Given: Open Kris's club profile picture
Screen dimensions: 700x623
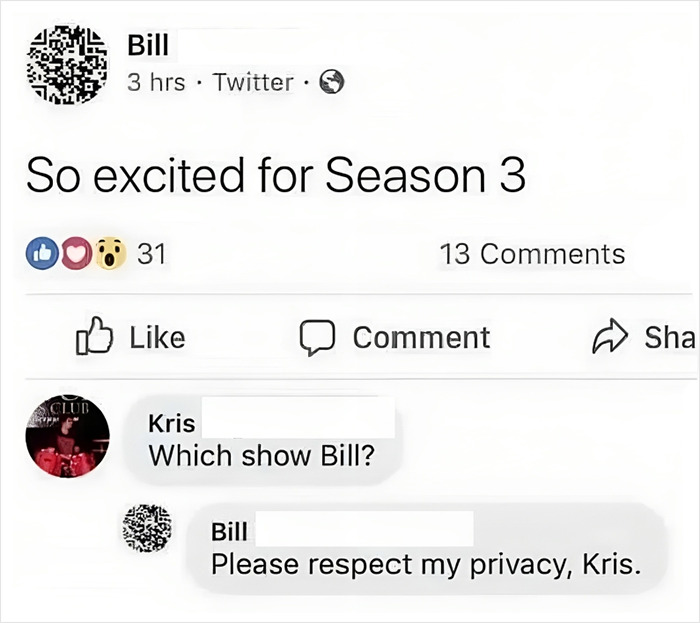Looking at the screenshot, I should (x=67, y=436).
